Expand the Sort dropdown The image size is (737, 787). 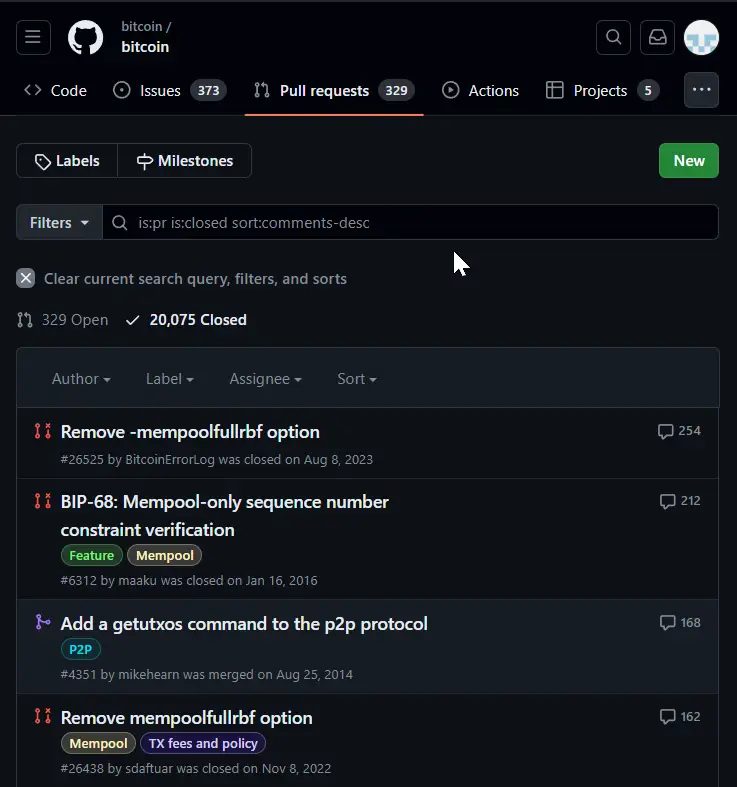coord(357,379)
